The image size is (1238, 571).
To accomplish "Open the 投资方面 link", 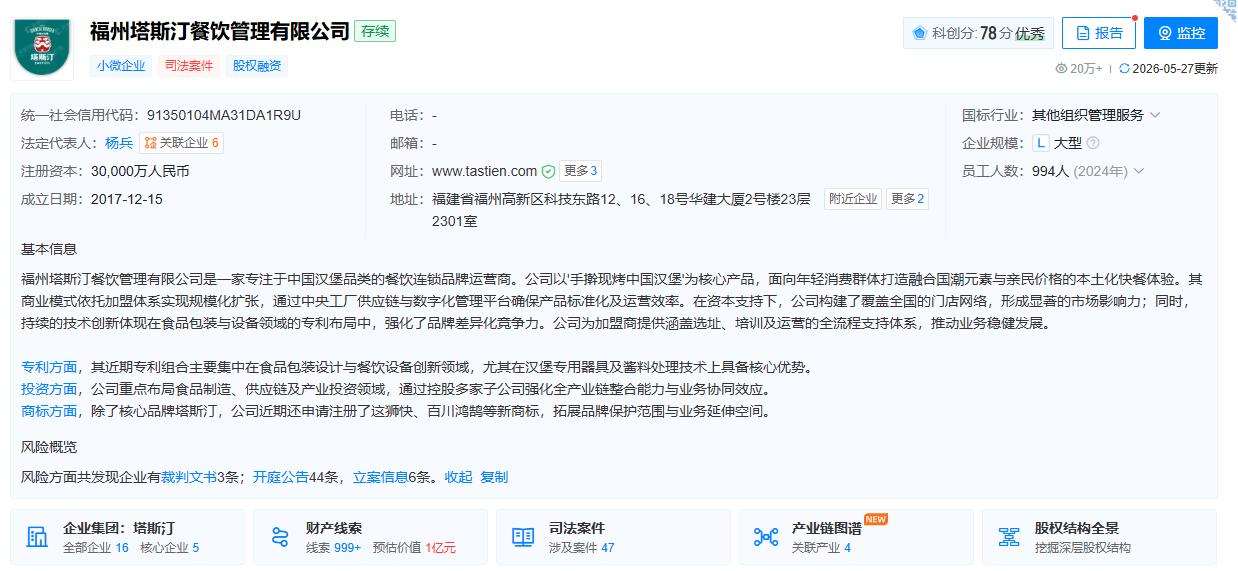I will [x=49, y=389].
